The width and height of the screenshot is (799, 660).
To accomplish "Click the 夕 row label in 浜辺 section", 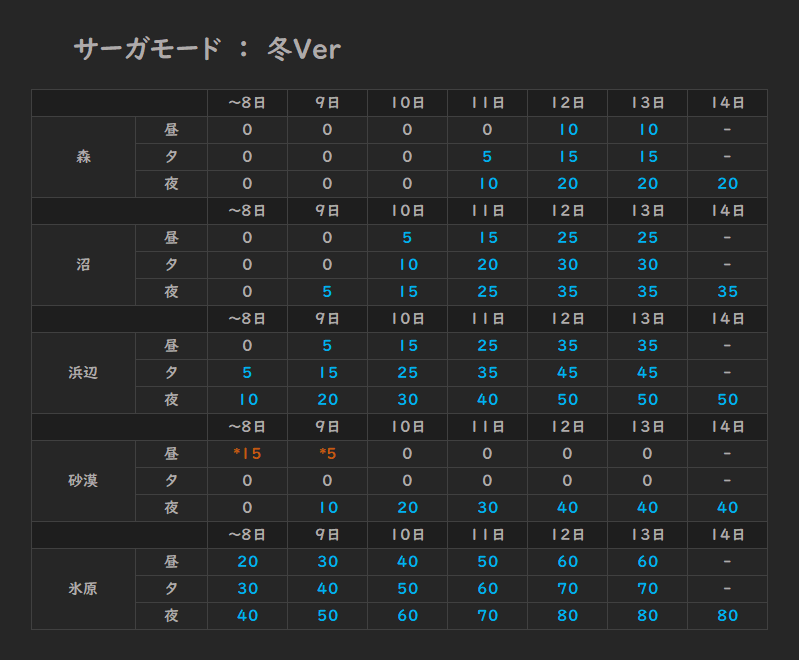I will pyautogui.click(x=171, y=373).
